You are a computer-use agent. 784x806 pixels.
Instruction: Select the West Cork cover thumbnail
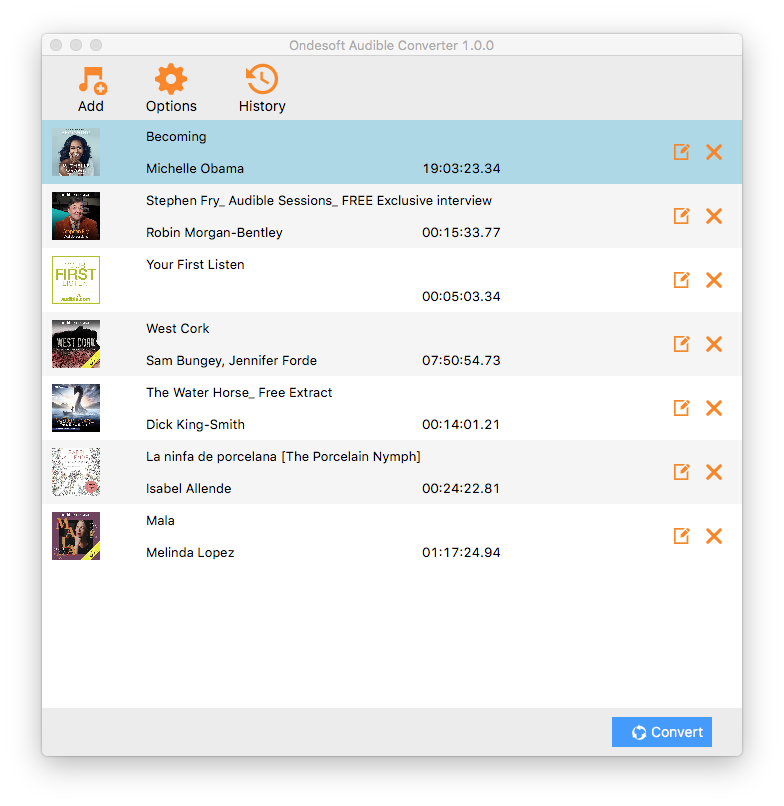(76, 344)
